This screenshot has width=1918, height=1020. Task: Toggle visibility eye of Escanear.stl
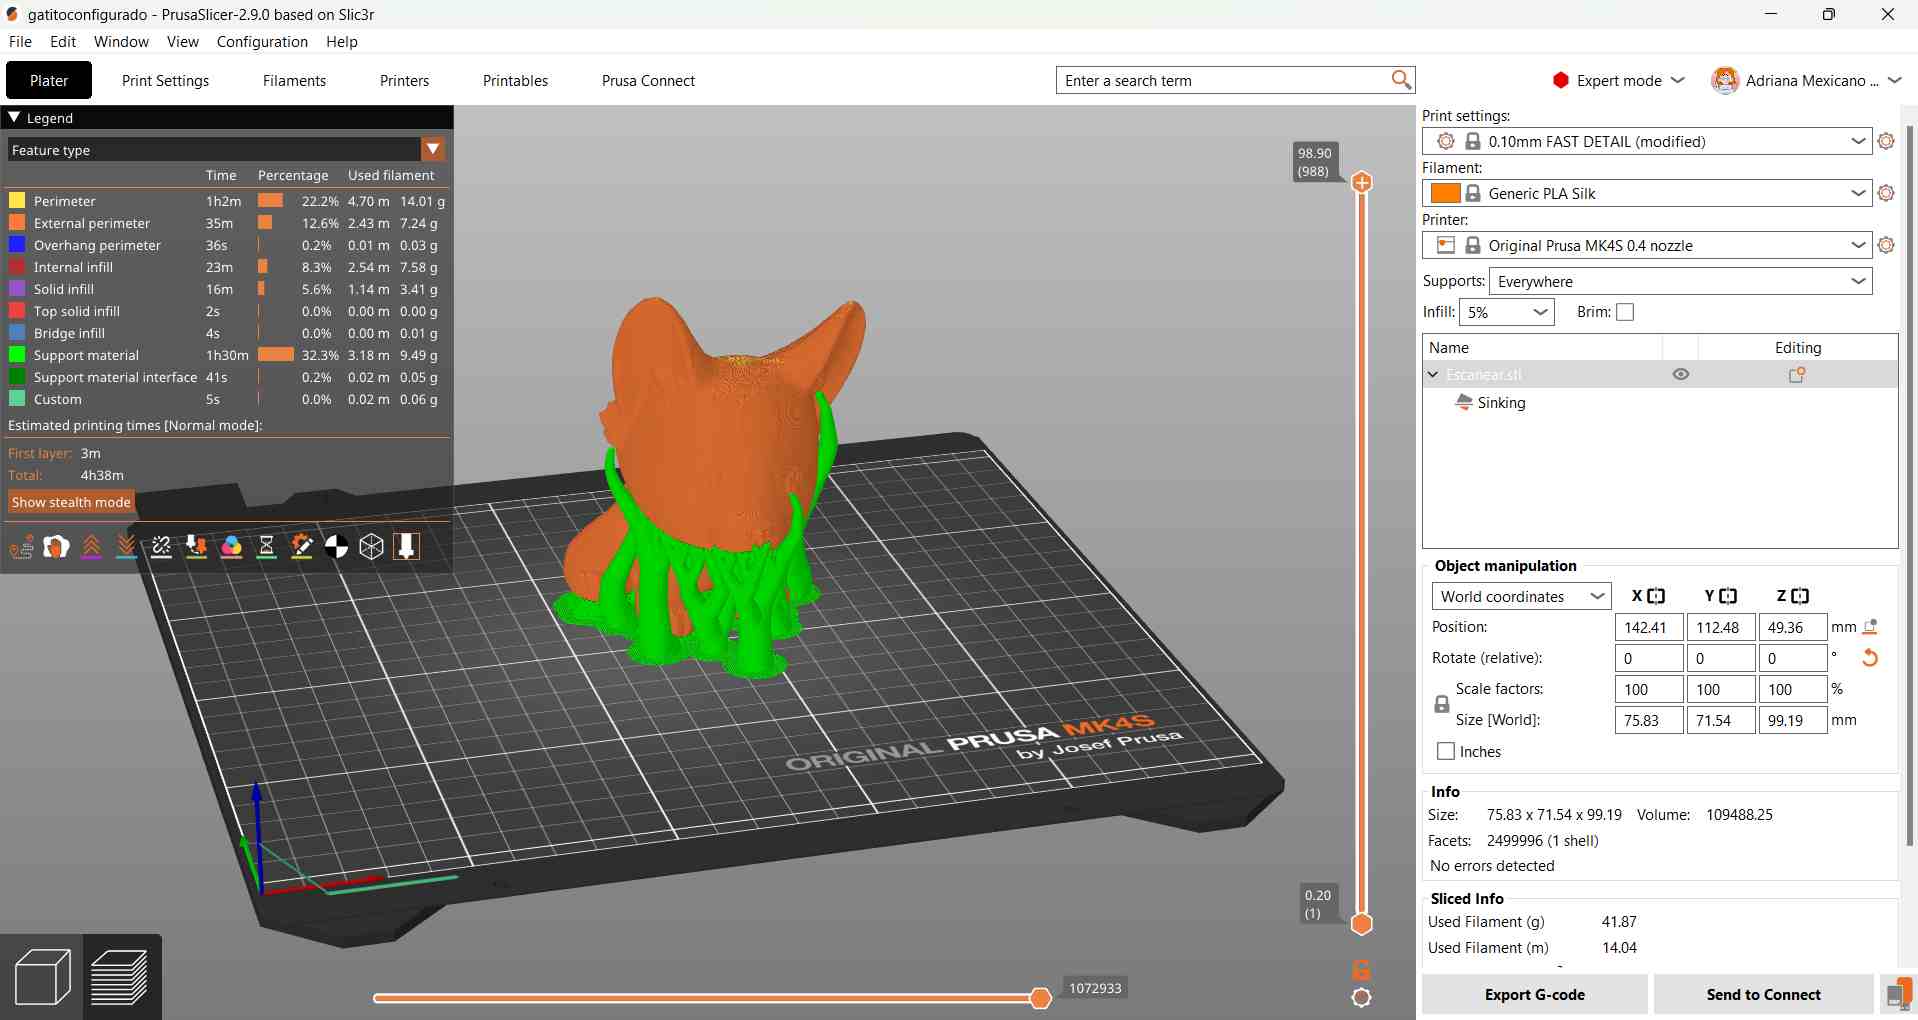pyautogui.click(x=1681, y=374)
